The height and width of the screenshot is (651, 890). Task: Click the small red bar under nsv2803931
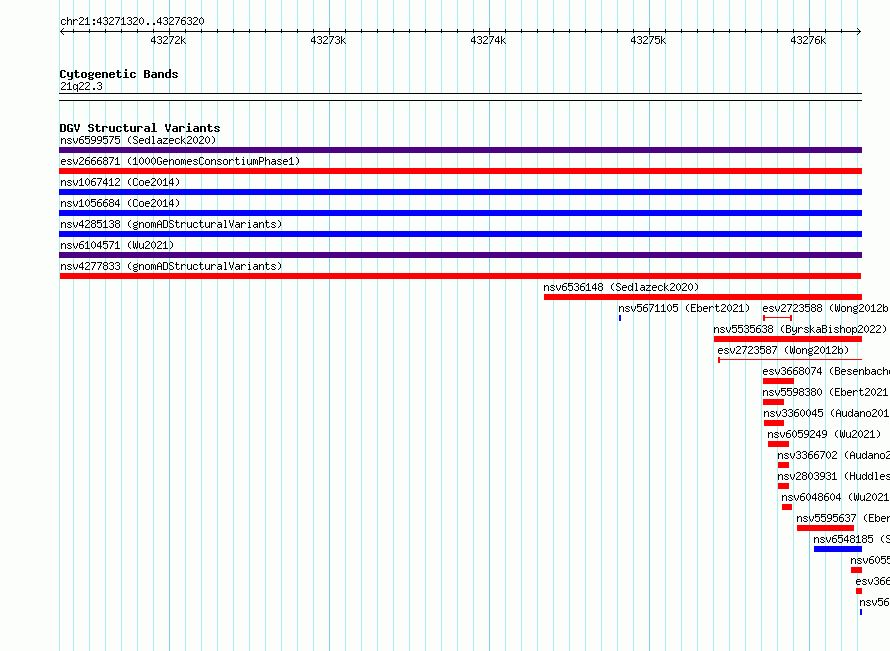pos(783,486)
